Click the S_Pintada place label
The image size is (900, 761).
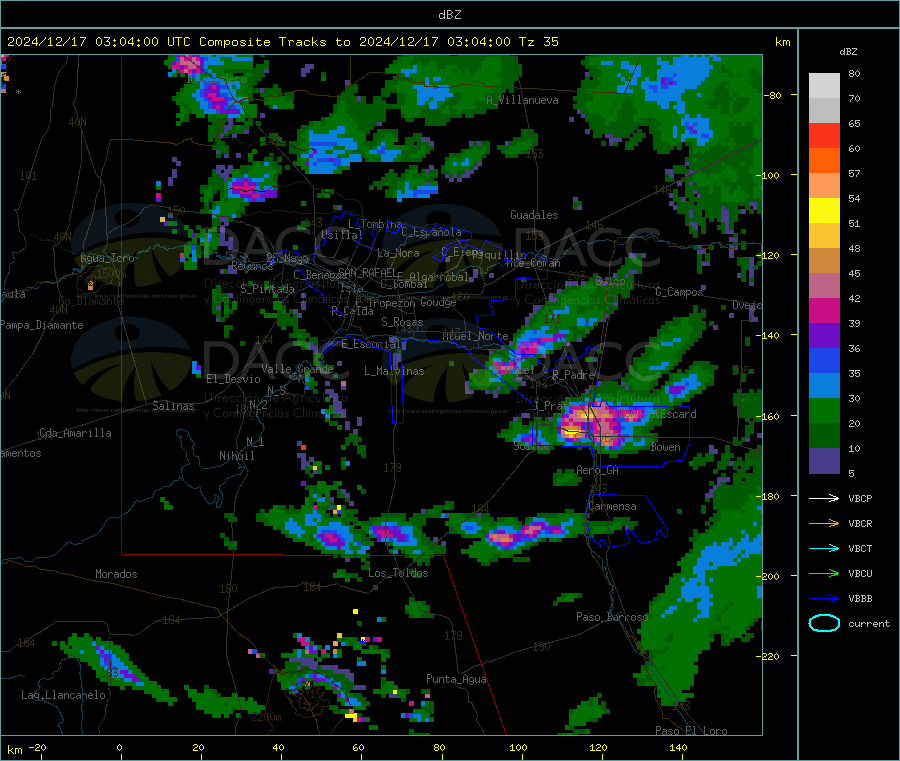pyautogui.click(x=267, y=288)
